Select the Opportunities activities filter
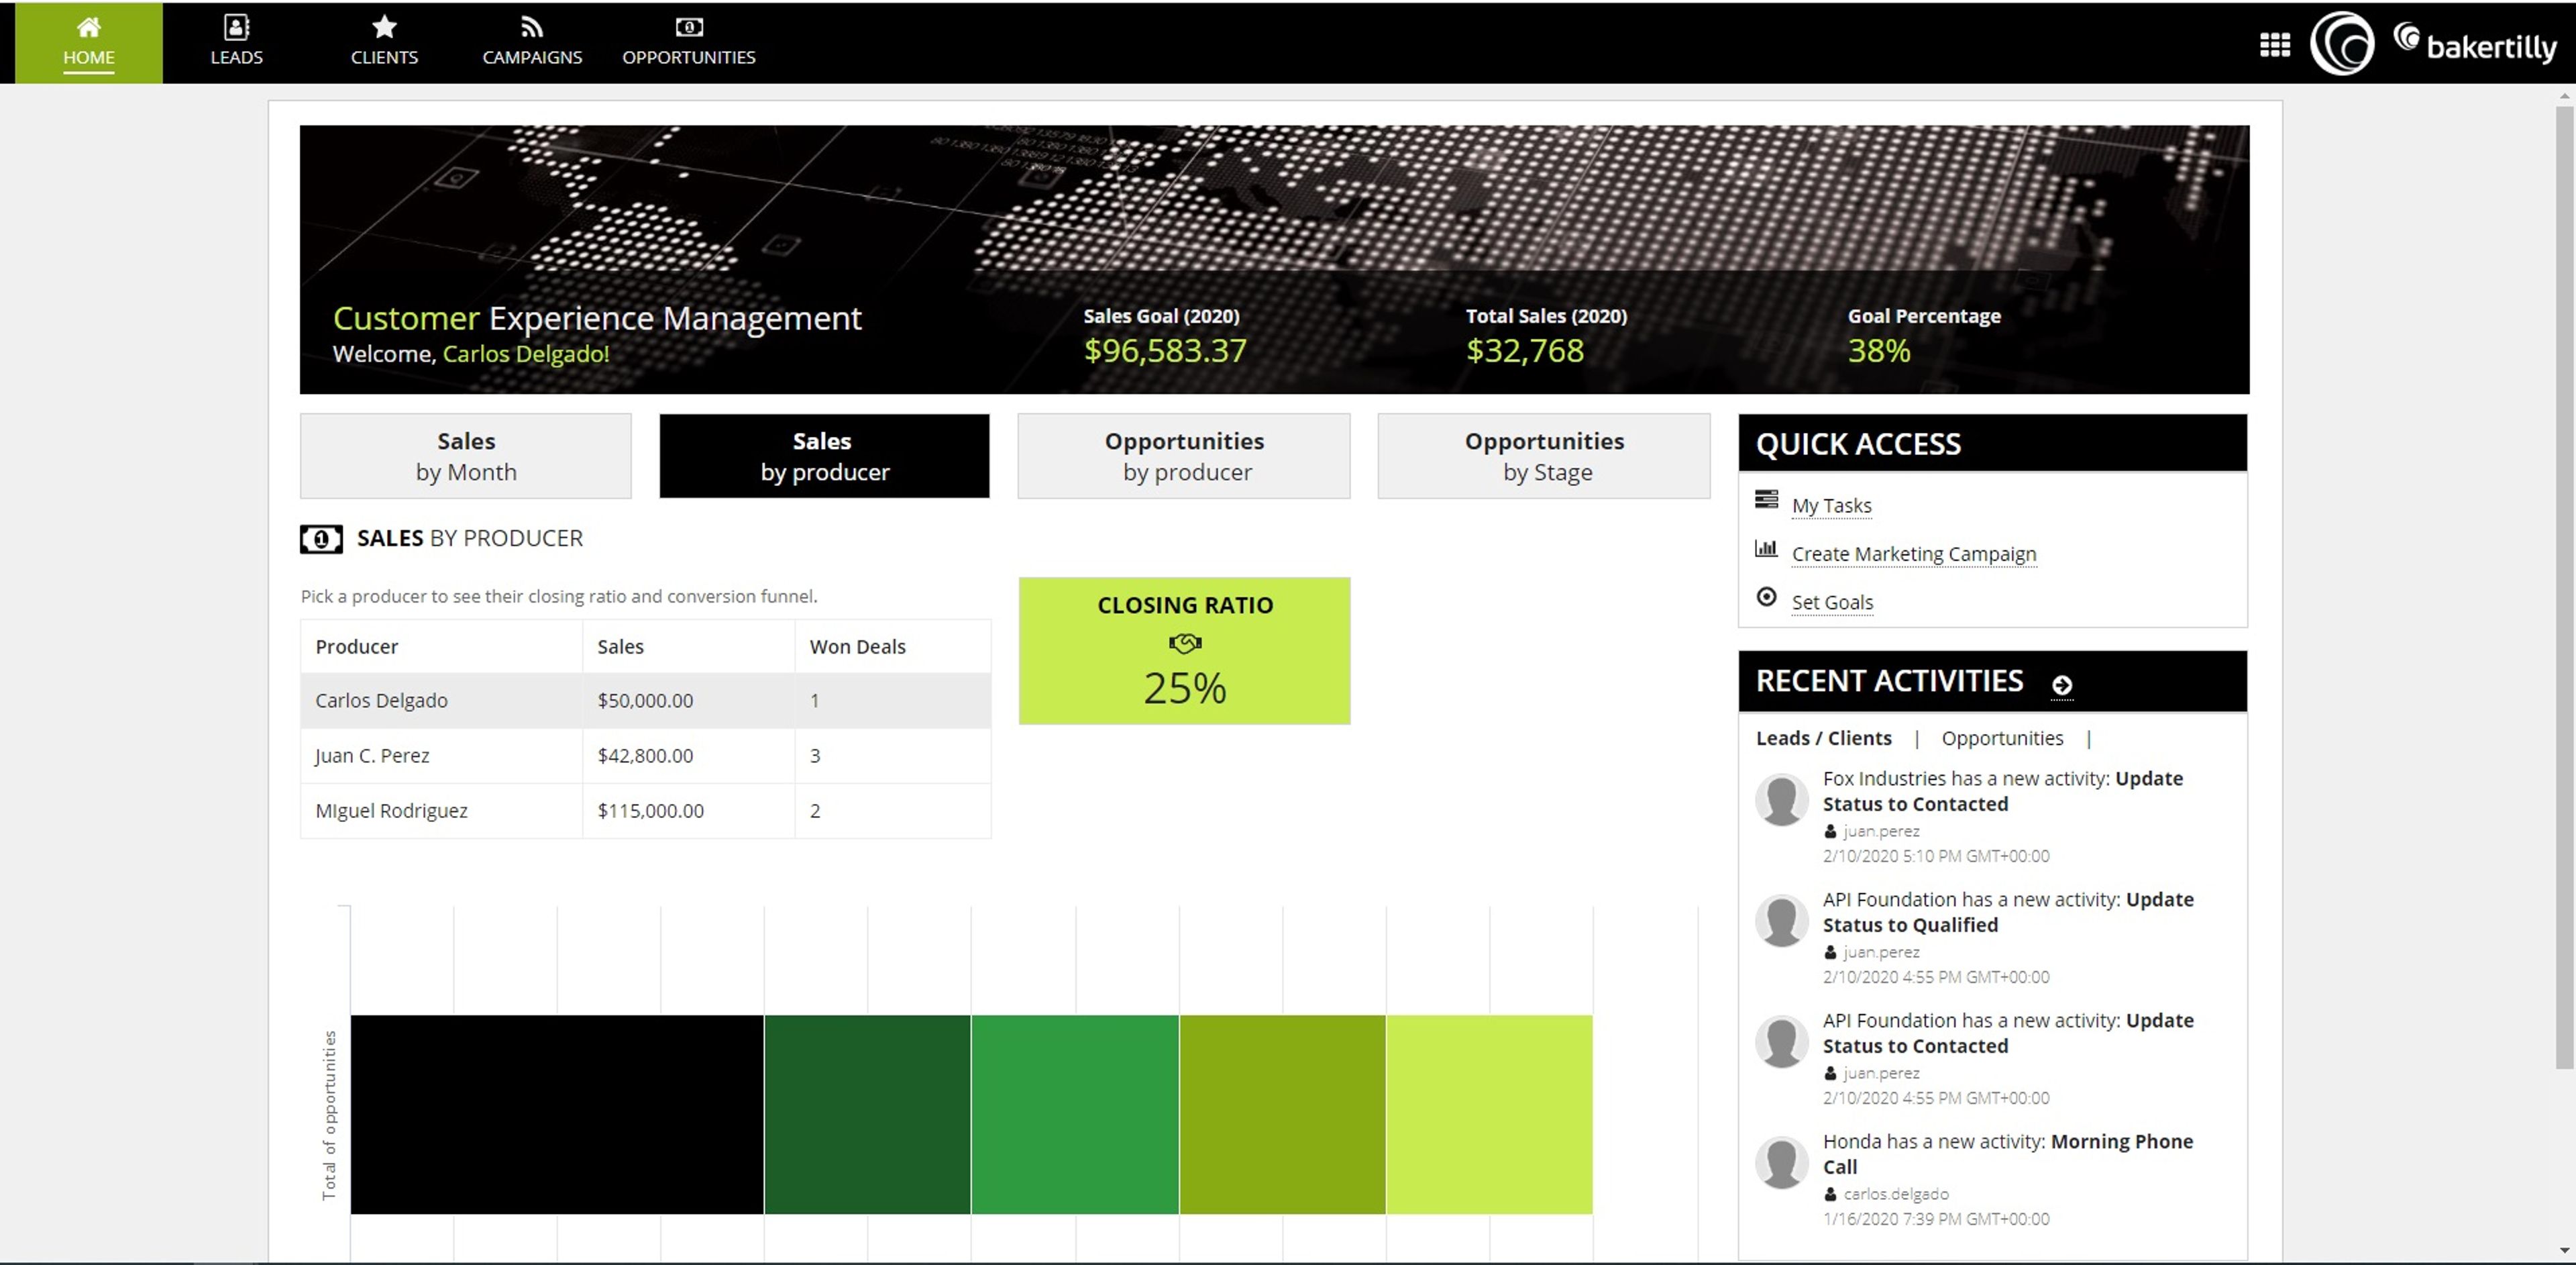 coord(2002,738)
